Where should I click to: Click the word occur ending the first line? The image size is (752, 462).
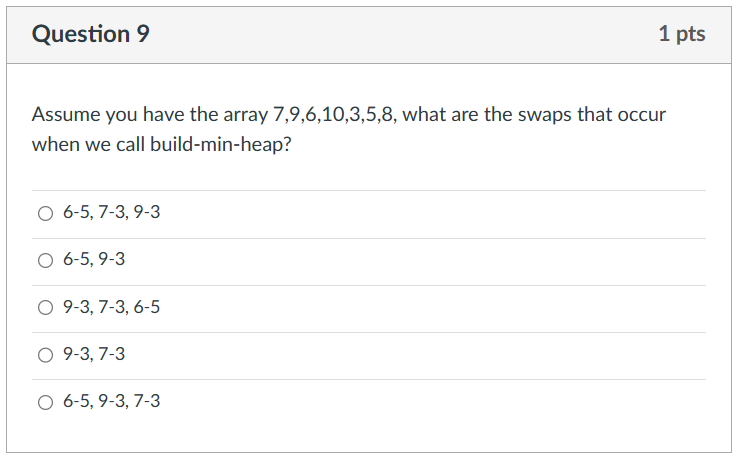pyautogui.click(x=642, y=115)
